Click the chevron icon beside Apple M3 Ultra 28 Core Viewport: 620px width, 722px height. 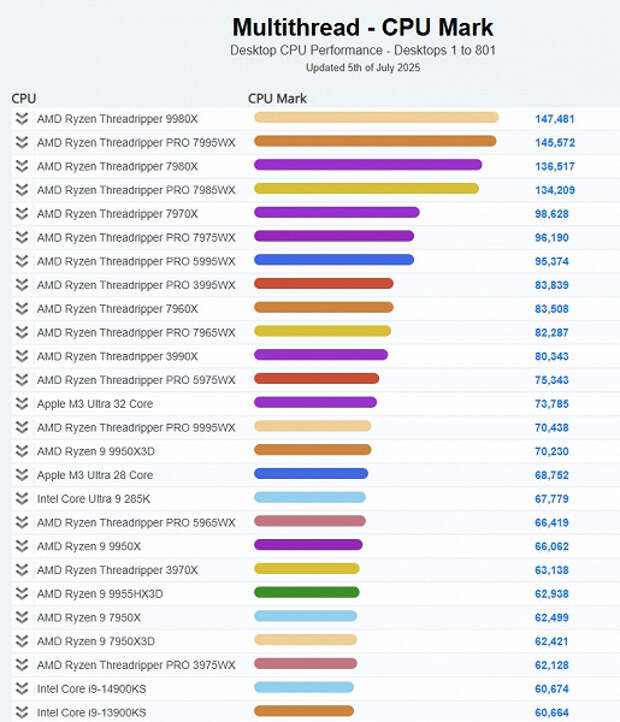pos(22,475)
